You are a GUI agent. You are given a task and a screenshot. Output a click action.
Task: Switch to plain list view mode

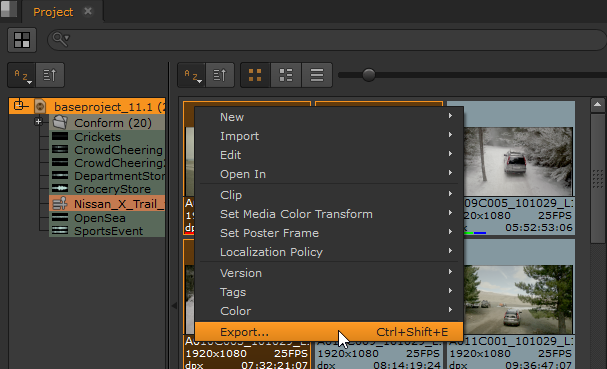(x=317, y=75)
